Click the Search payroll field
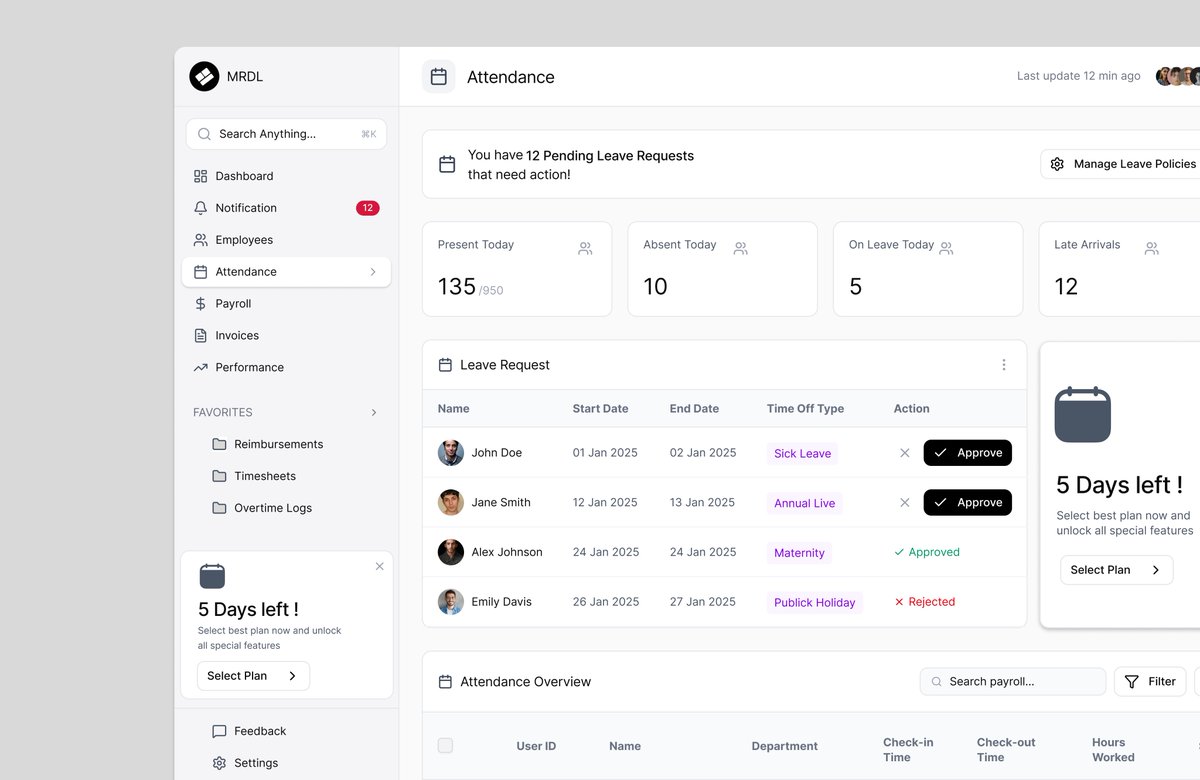The image size is (1200, 780). coord(1013,682)
